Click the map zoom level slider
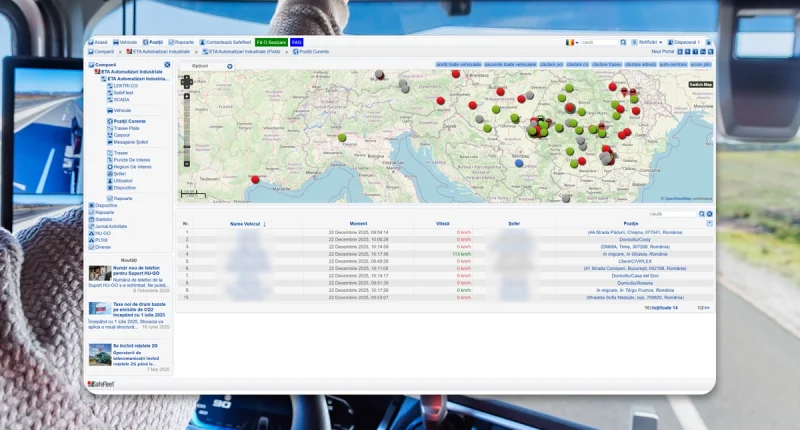This screenshot has width=800, height=430. pyautogui.click(x=186, y=130)
